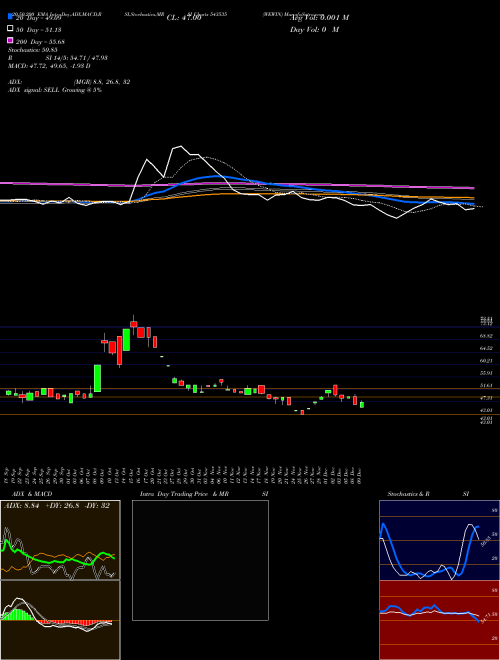Viewport: 500px width, 660px height.
Task: Open the empty Intra Day Trading Price panel
Action: [200, 560]
